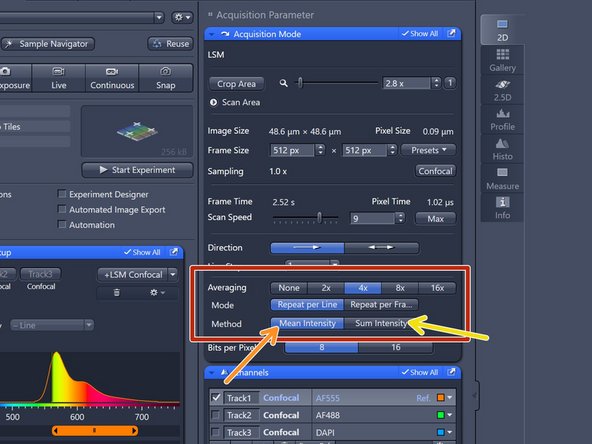The height and width of the screenshot is (444, 592).
Task: Check the Track2 AF488 checkbox
Action: (216, 415)
